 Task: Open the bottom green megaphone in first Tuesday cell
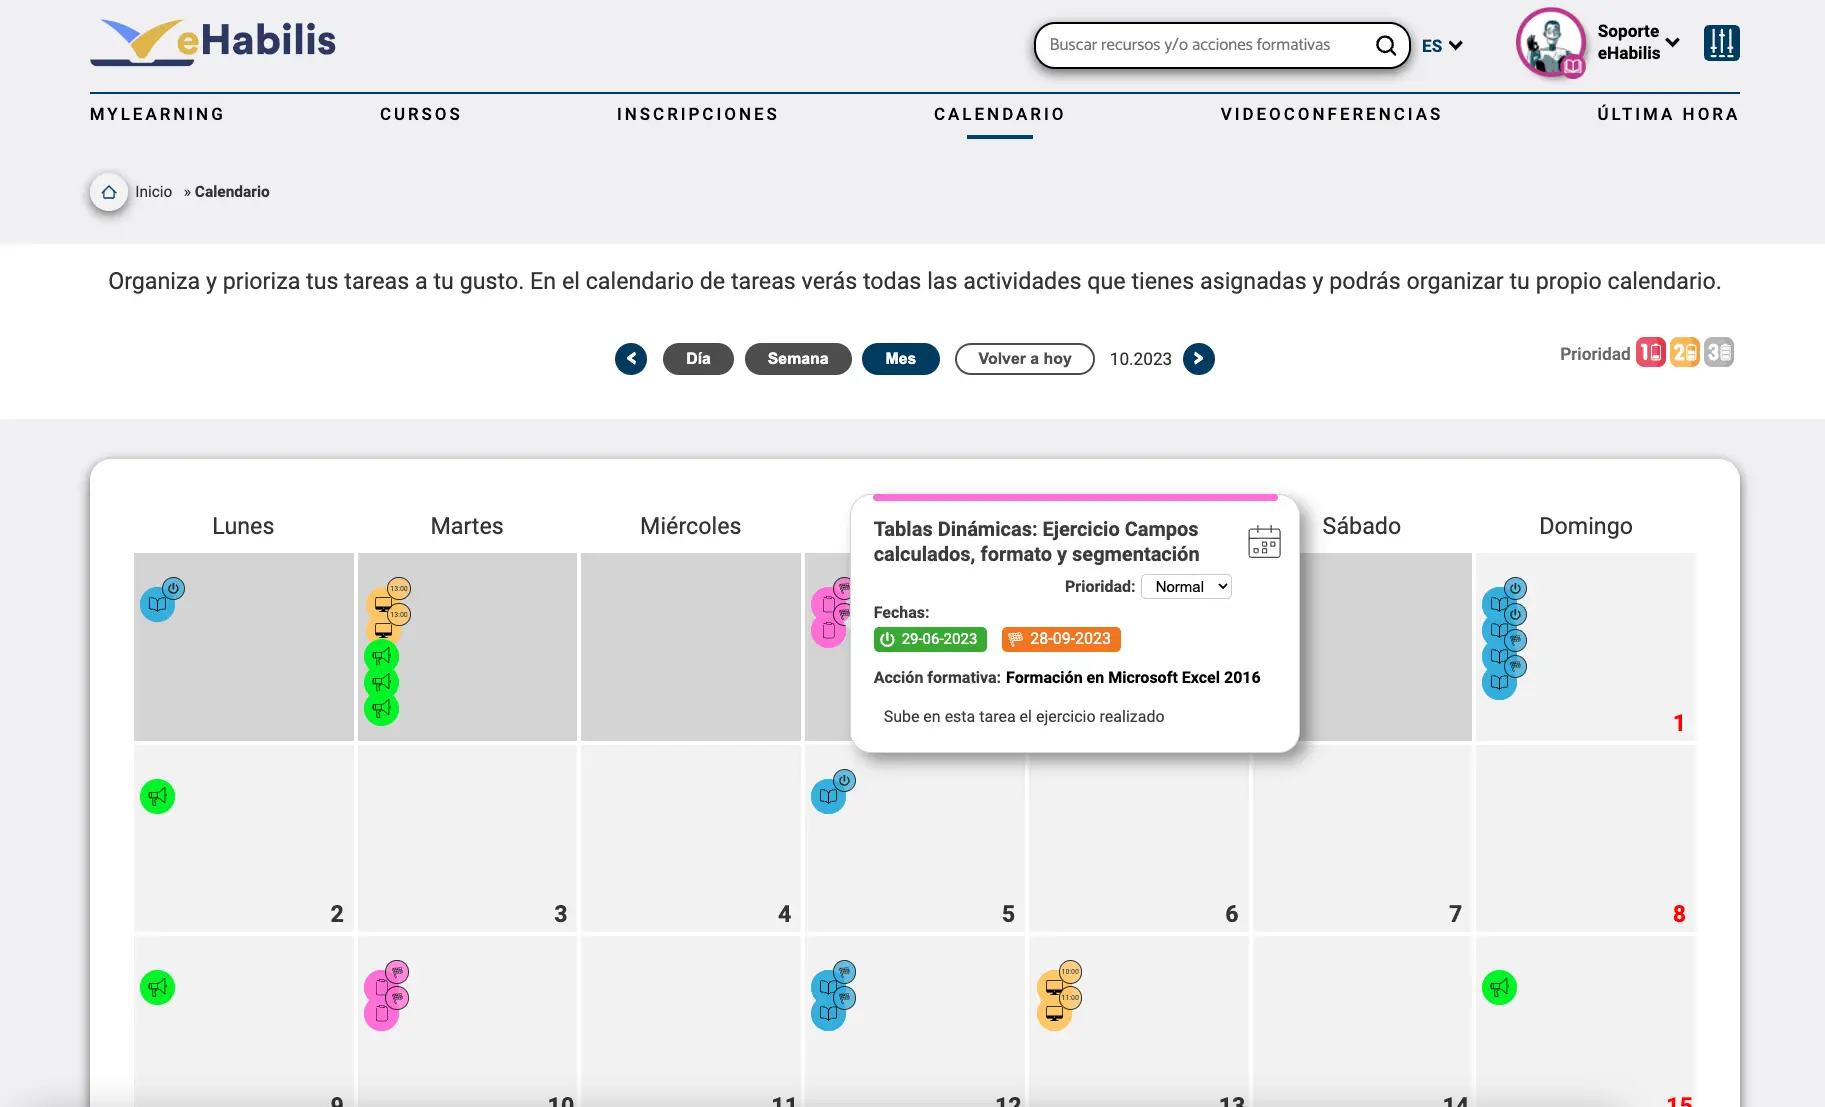381,709
